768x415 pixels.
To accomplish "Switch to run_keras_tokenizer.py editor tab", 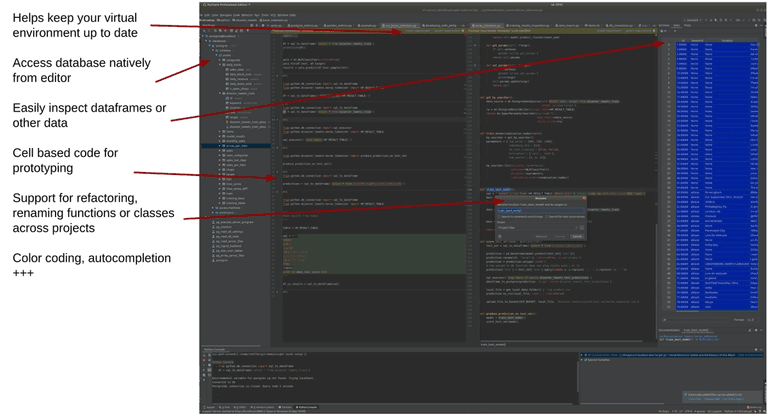I will click(399, 25).
